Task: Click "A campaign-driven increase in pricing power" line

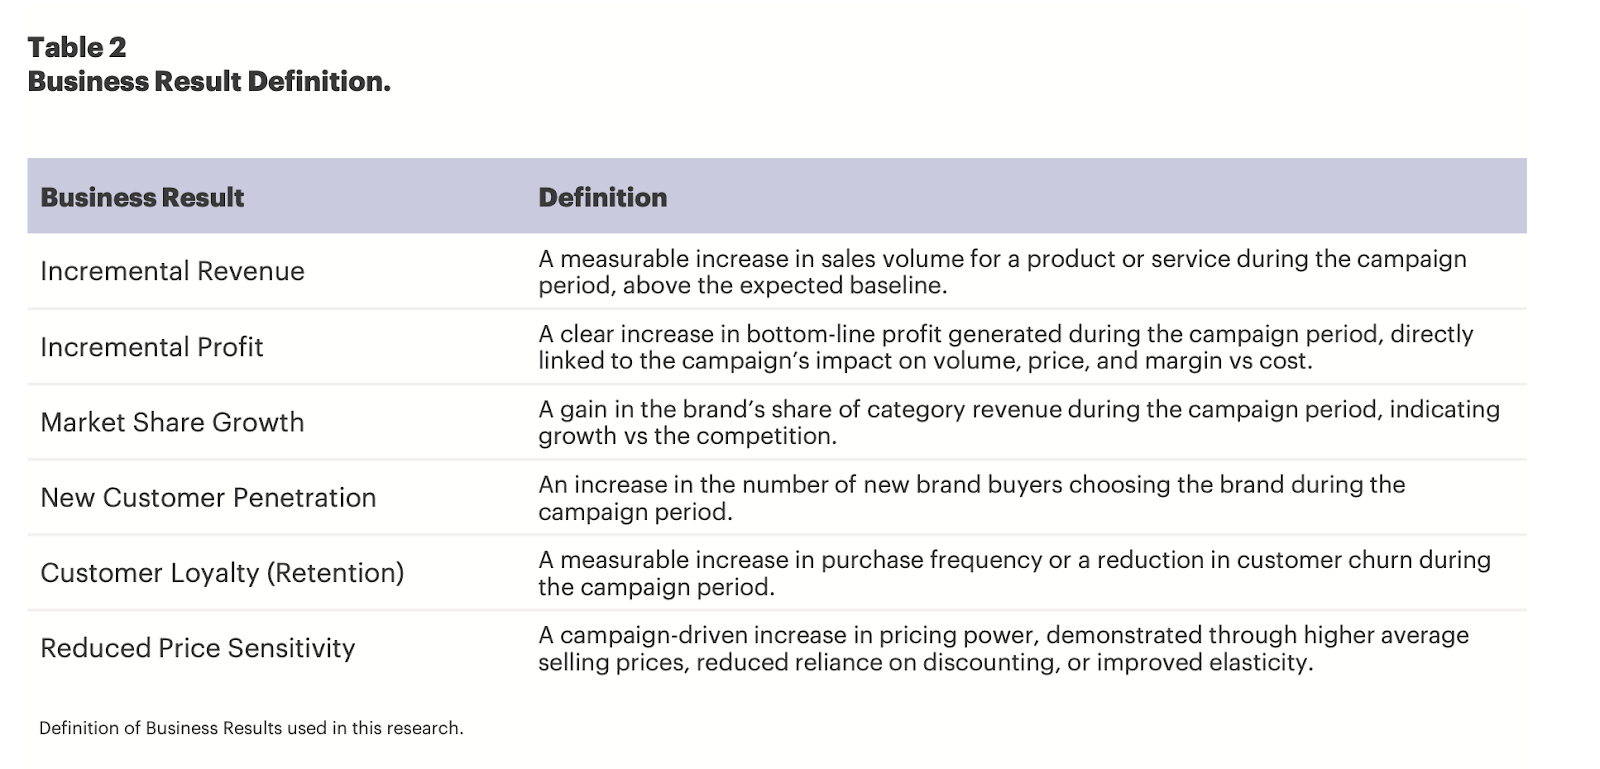Action: coord(1003,635)
